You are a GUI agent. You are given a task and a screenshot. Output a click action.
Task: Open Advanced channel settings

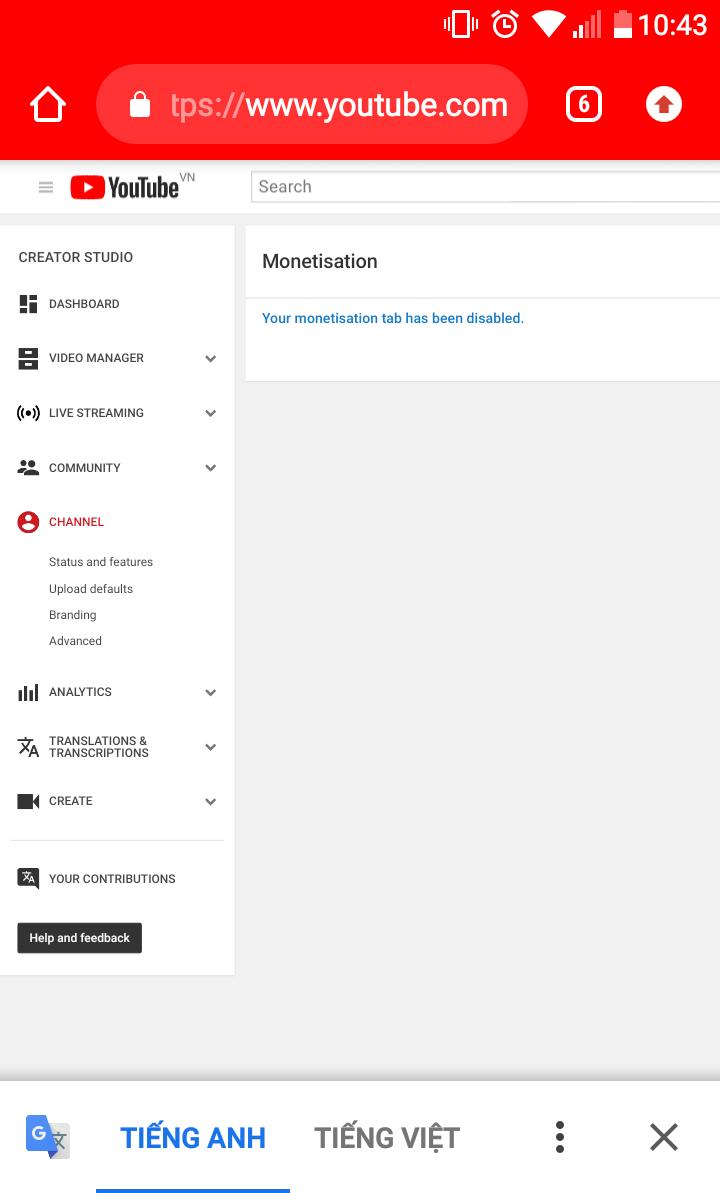point(75,641)
